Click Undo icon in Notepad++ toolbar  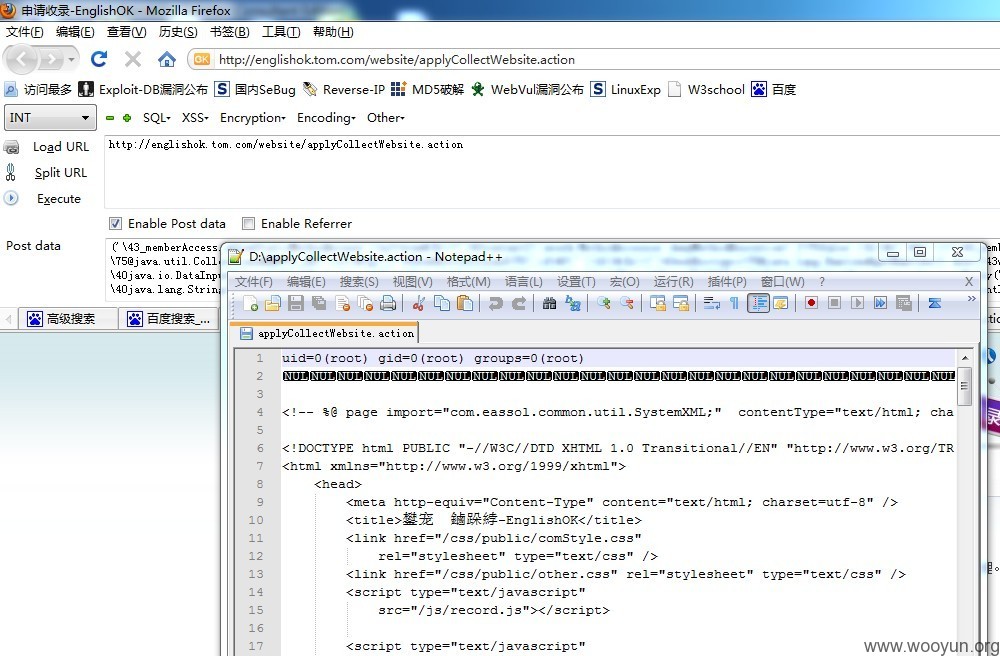(496, 303)
